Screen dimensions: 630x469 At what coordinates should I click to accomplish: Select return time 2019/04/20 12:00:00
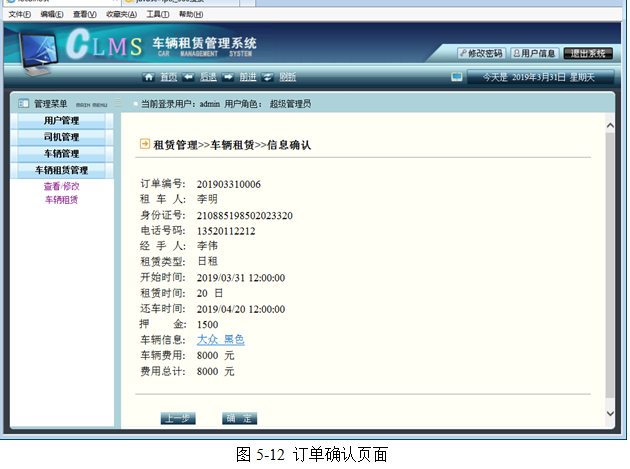point(241,309)
